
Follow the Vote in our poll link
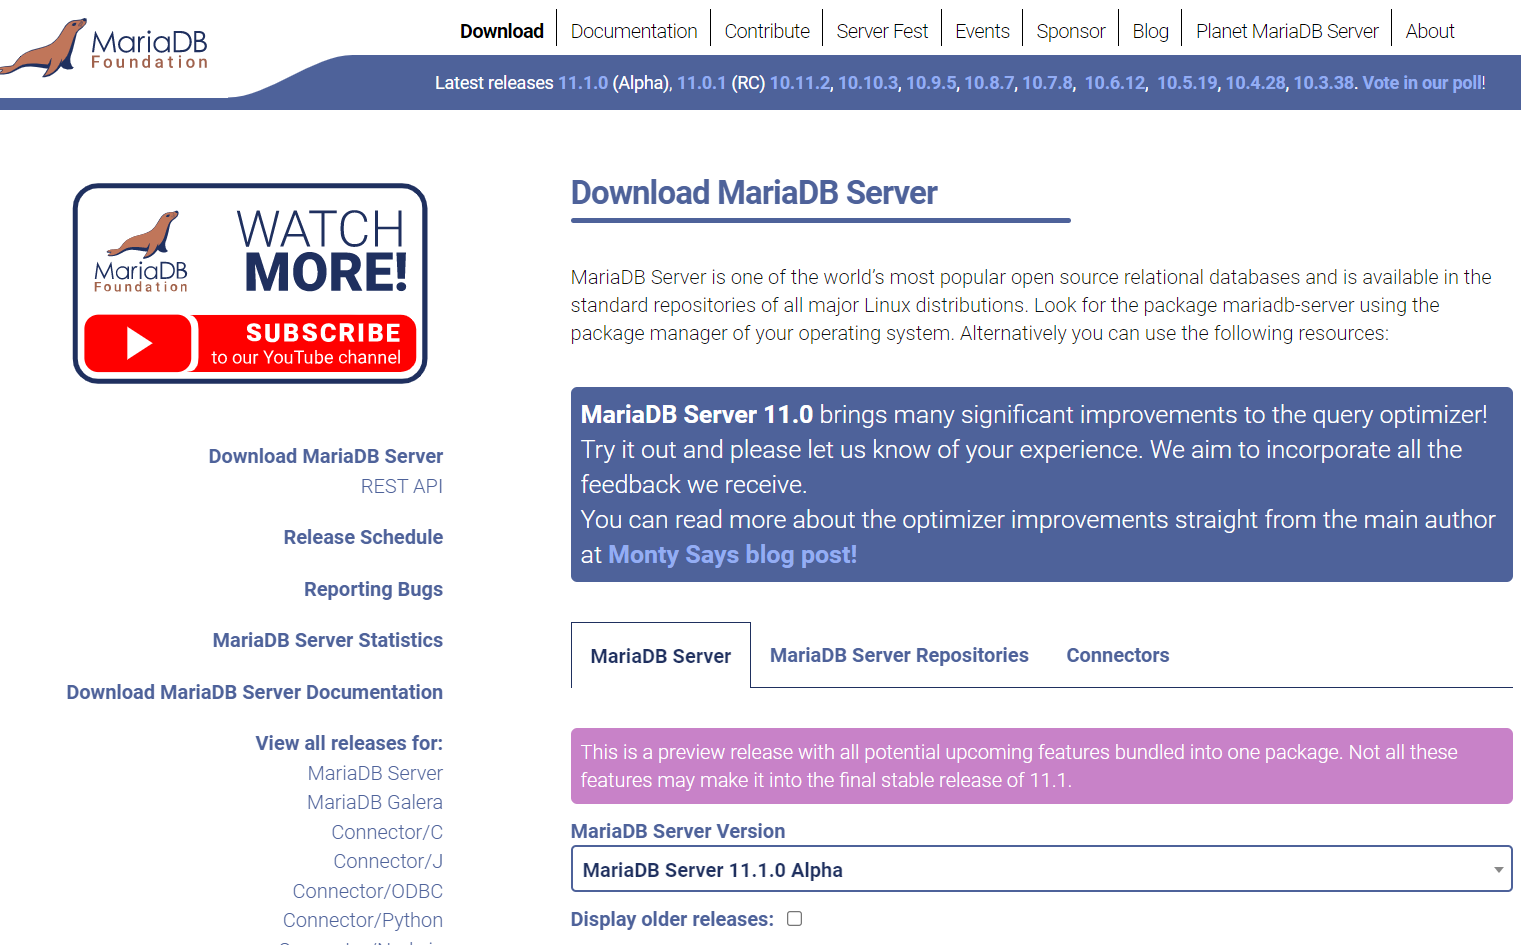1423,83
